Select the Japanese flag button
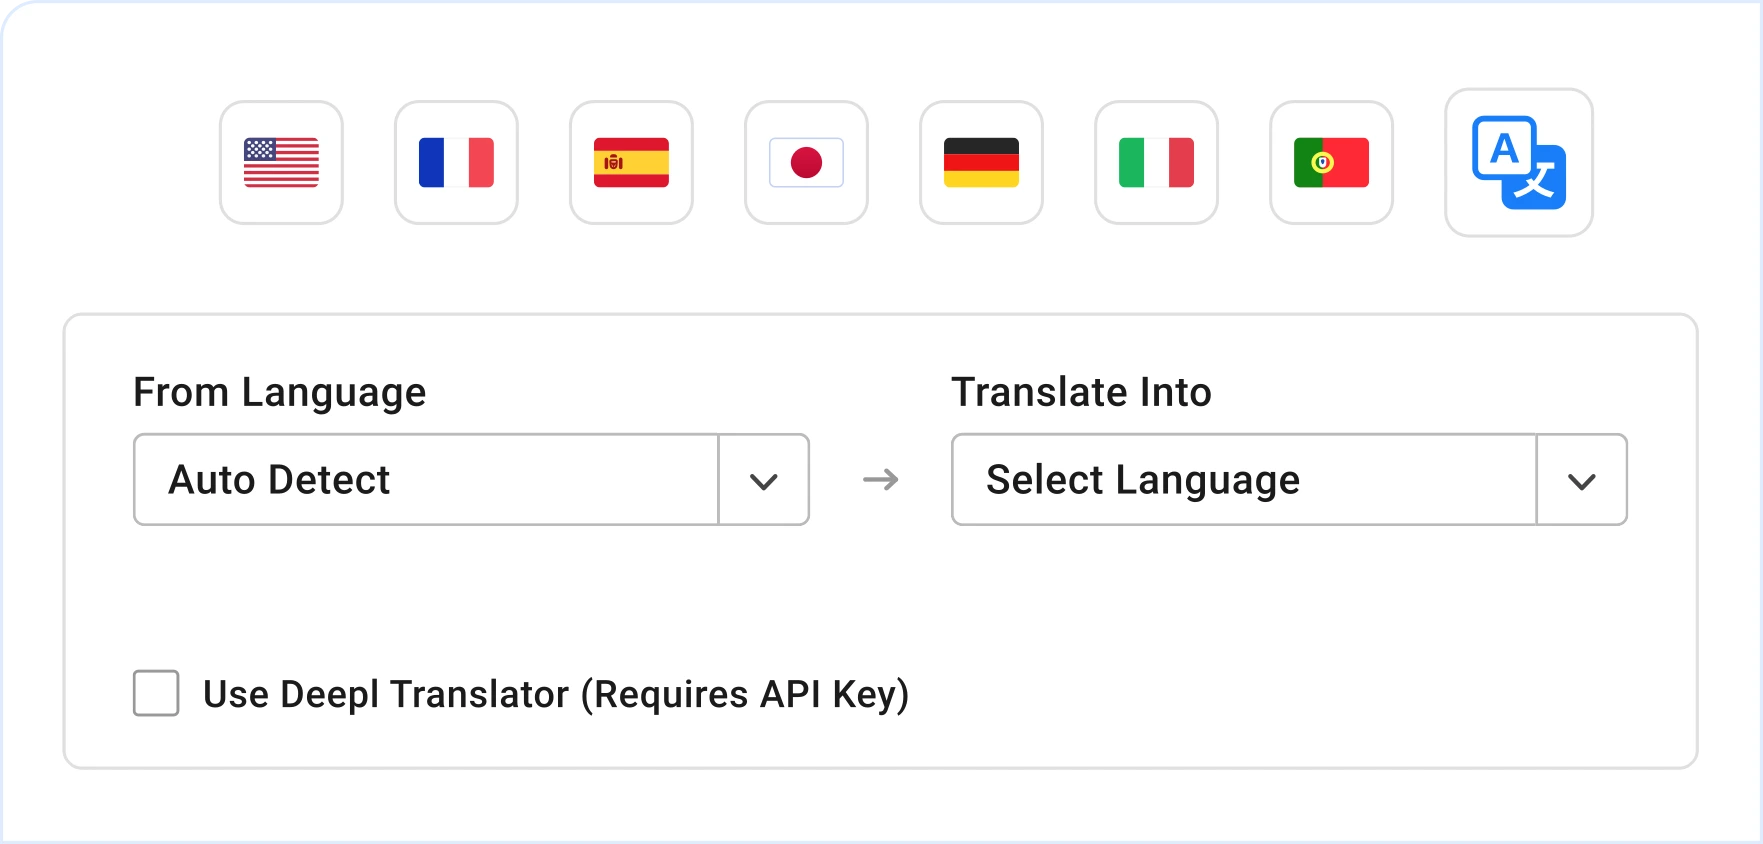Screen dimensions: 1763x844 (806, 162)
